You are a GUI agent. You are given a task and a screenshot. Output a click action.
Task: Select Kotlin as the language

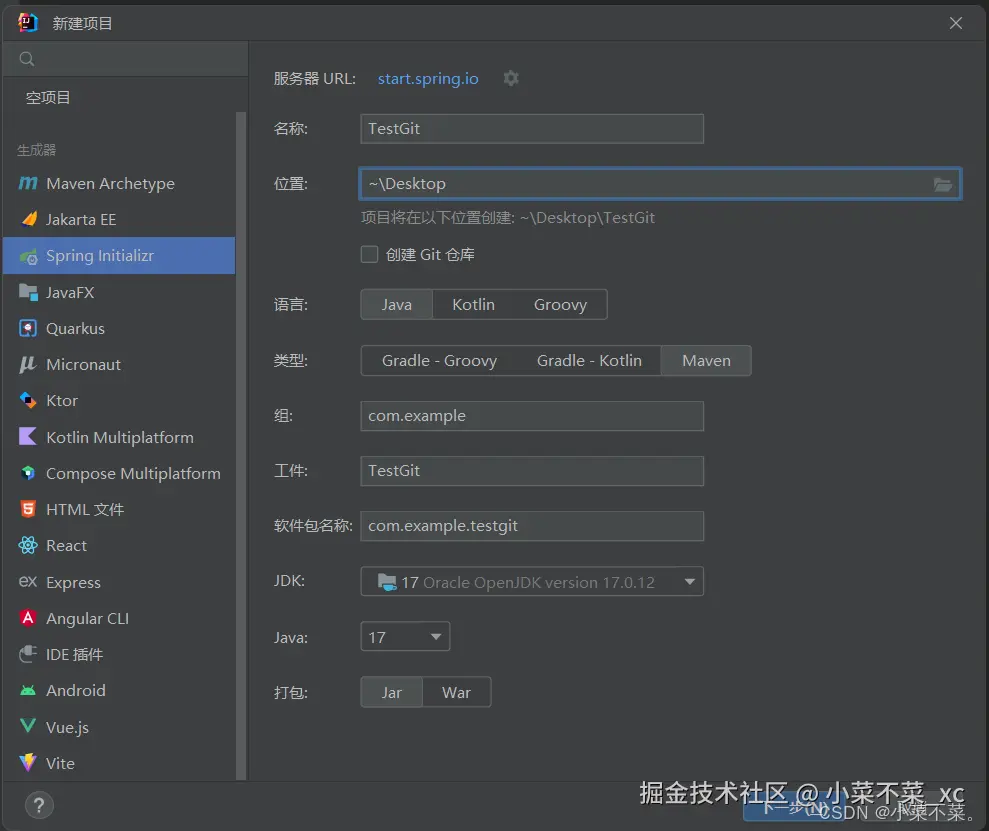[474, 305]
